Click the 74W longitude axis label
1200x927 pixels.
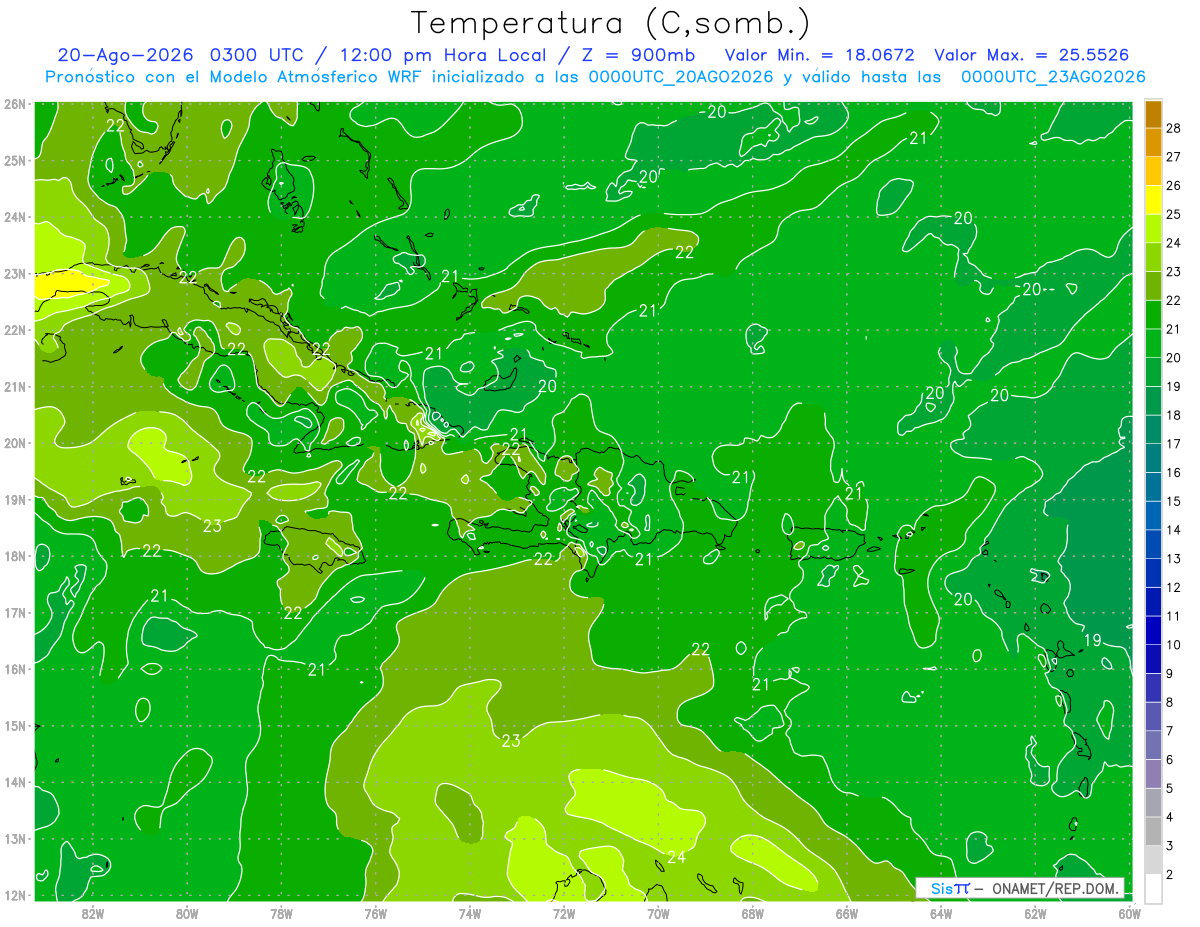(x=469, y=913)
